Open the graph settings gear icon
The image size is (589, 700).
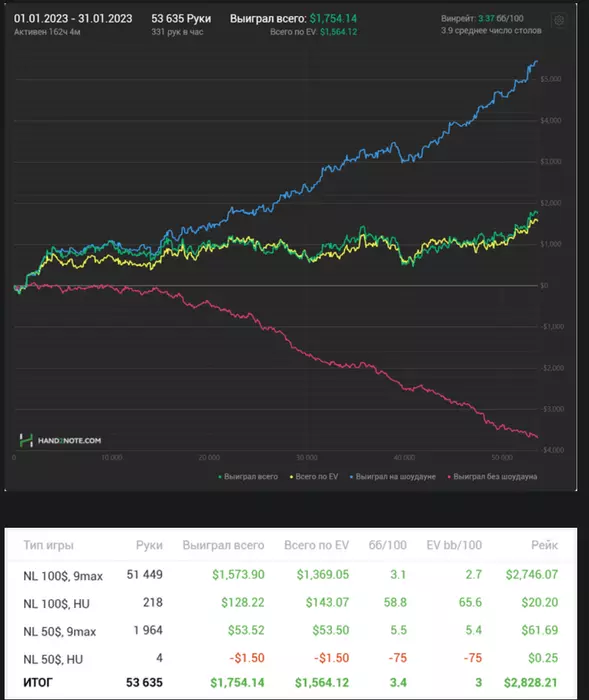click(559, 21)
